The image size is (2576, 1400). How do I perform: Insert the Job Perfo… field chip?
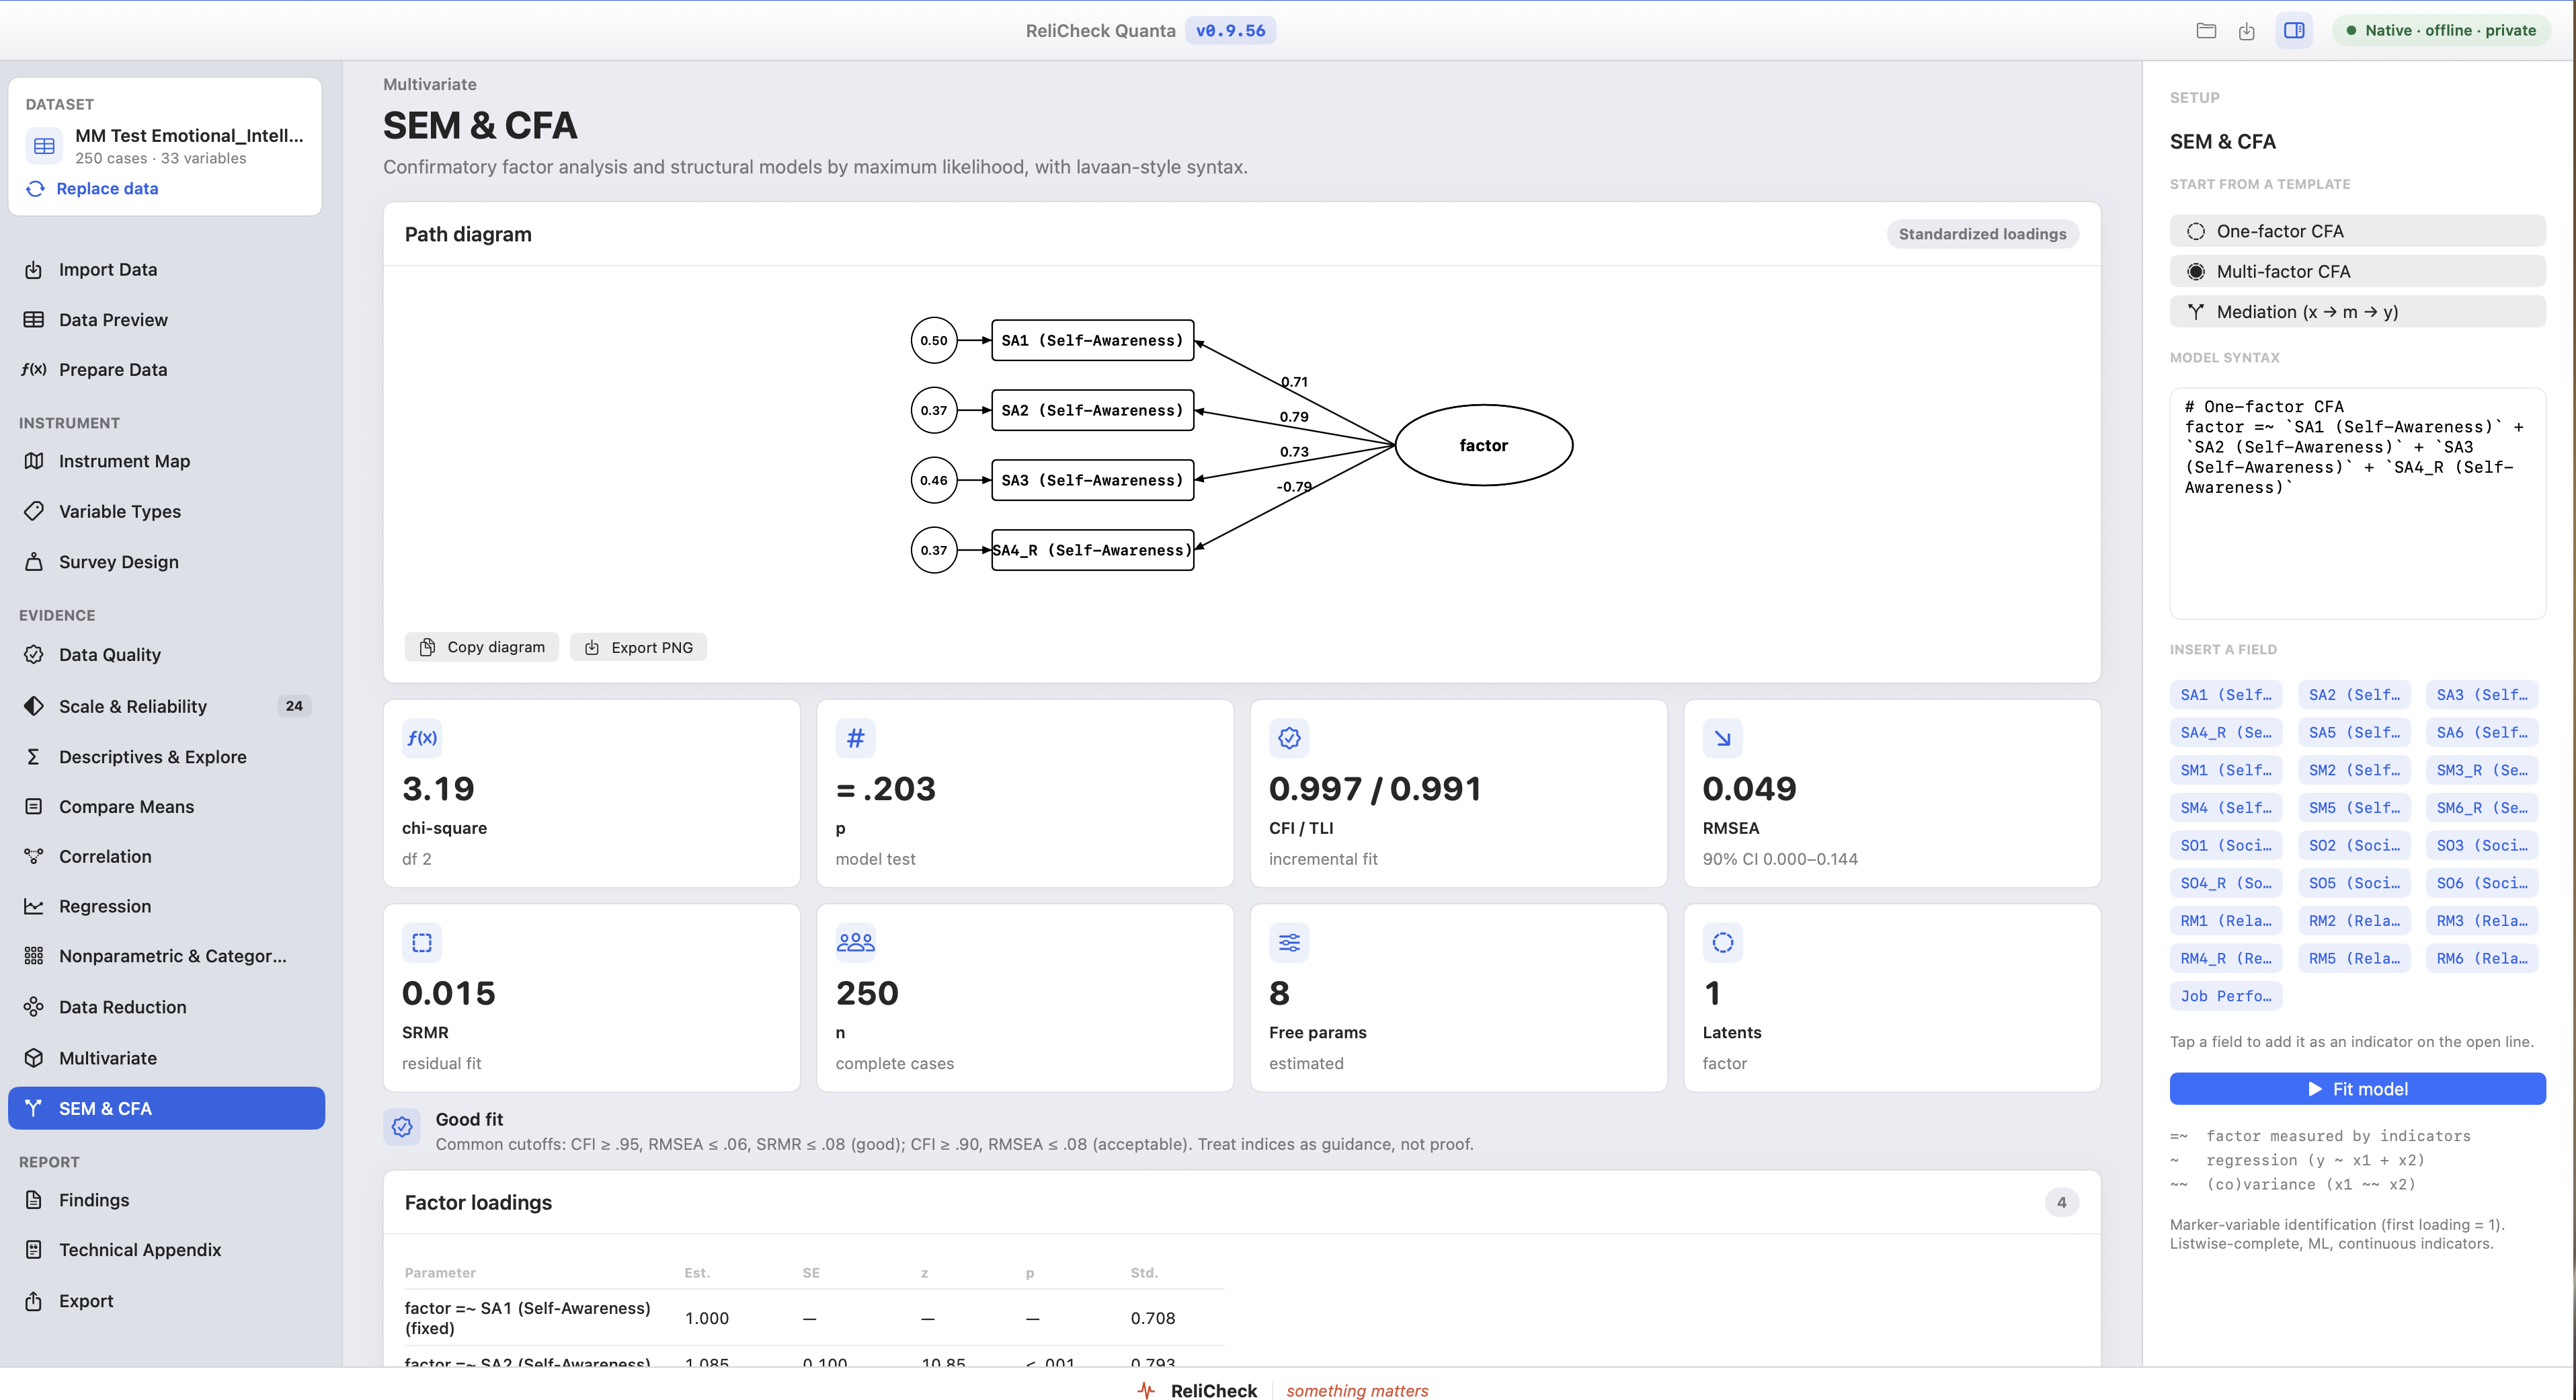coord(2226,996)
